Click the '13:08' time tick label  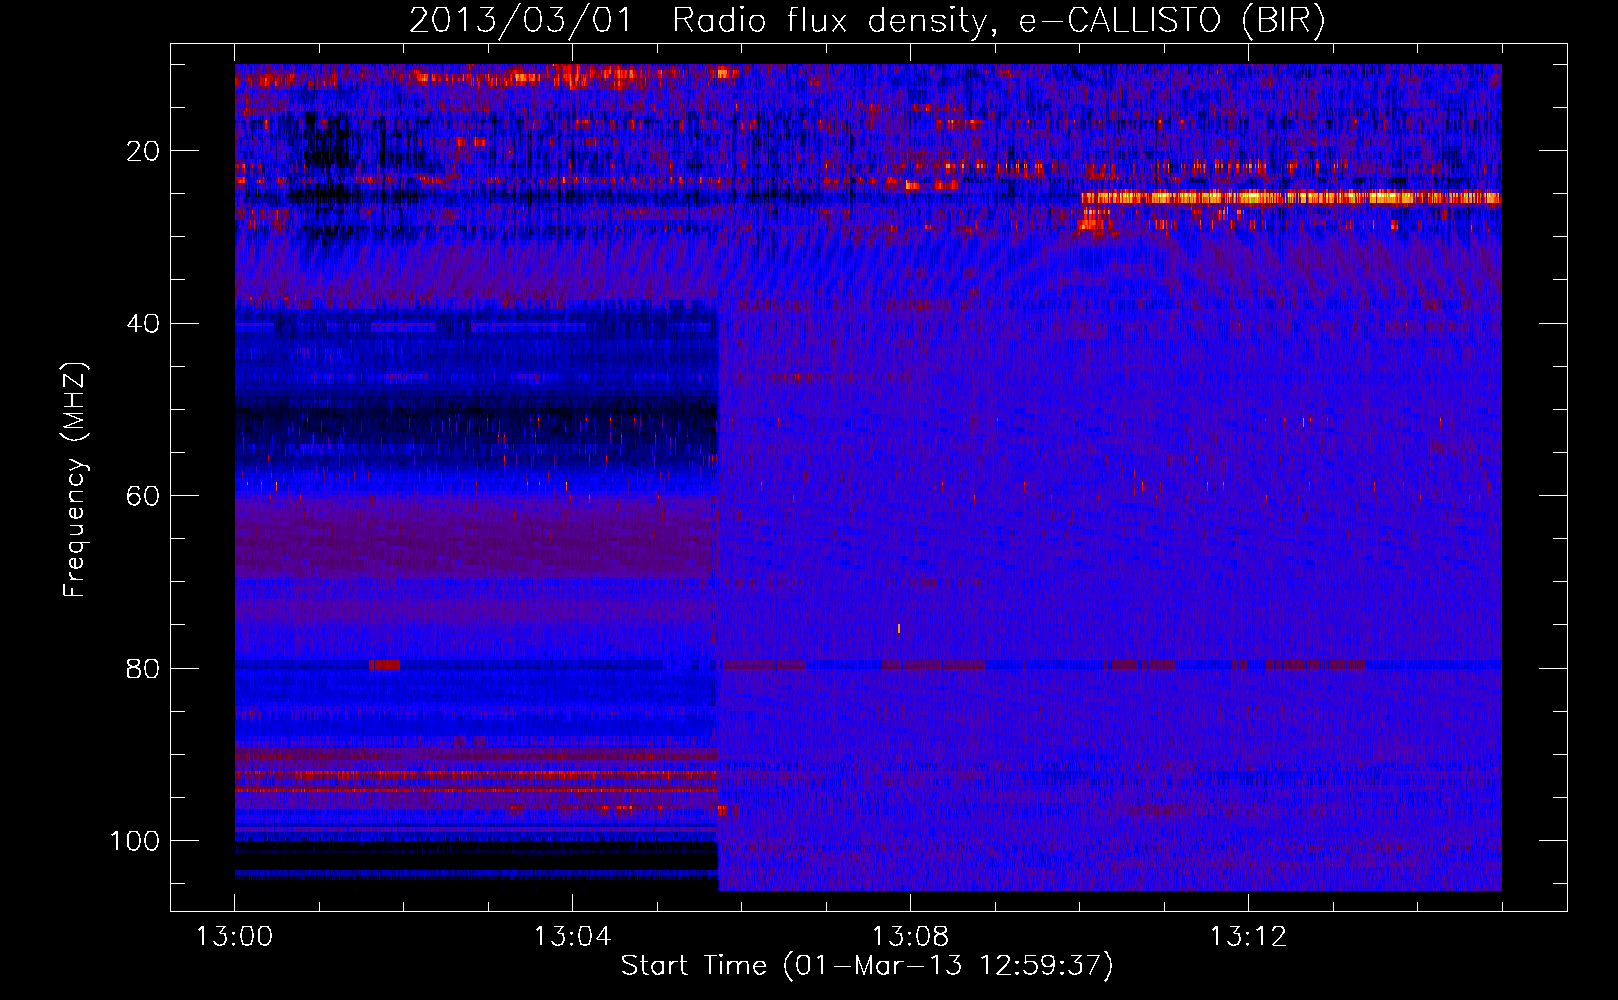(x=910, y=937)
